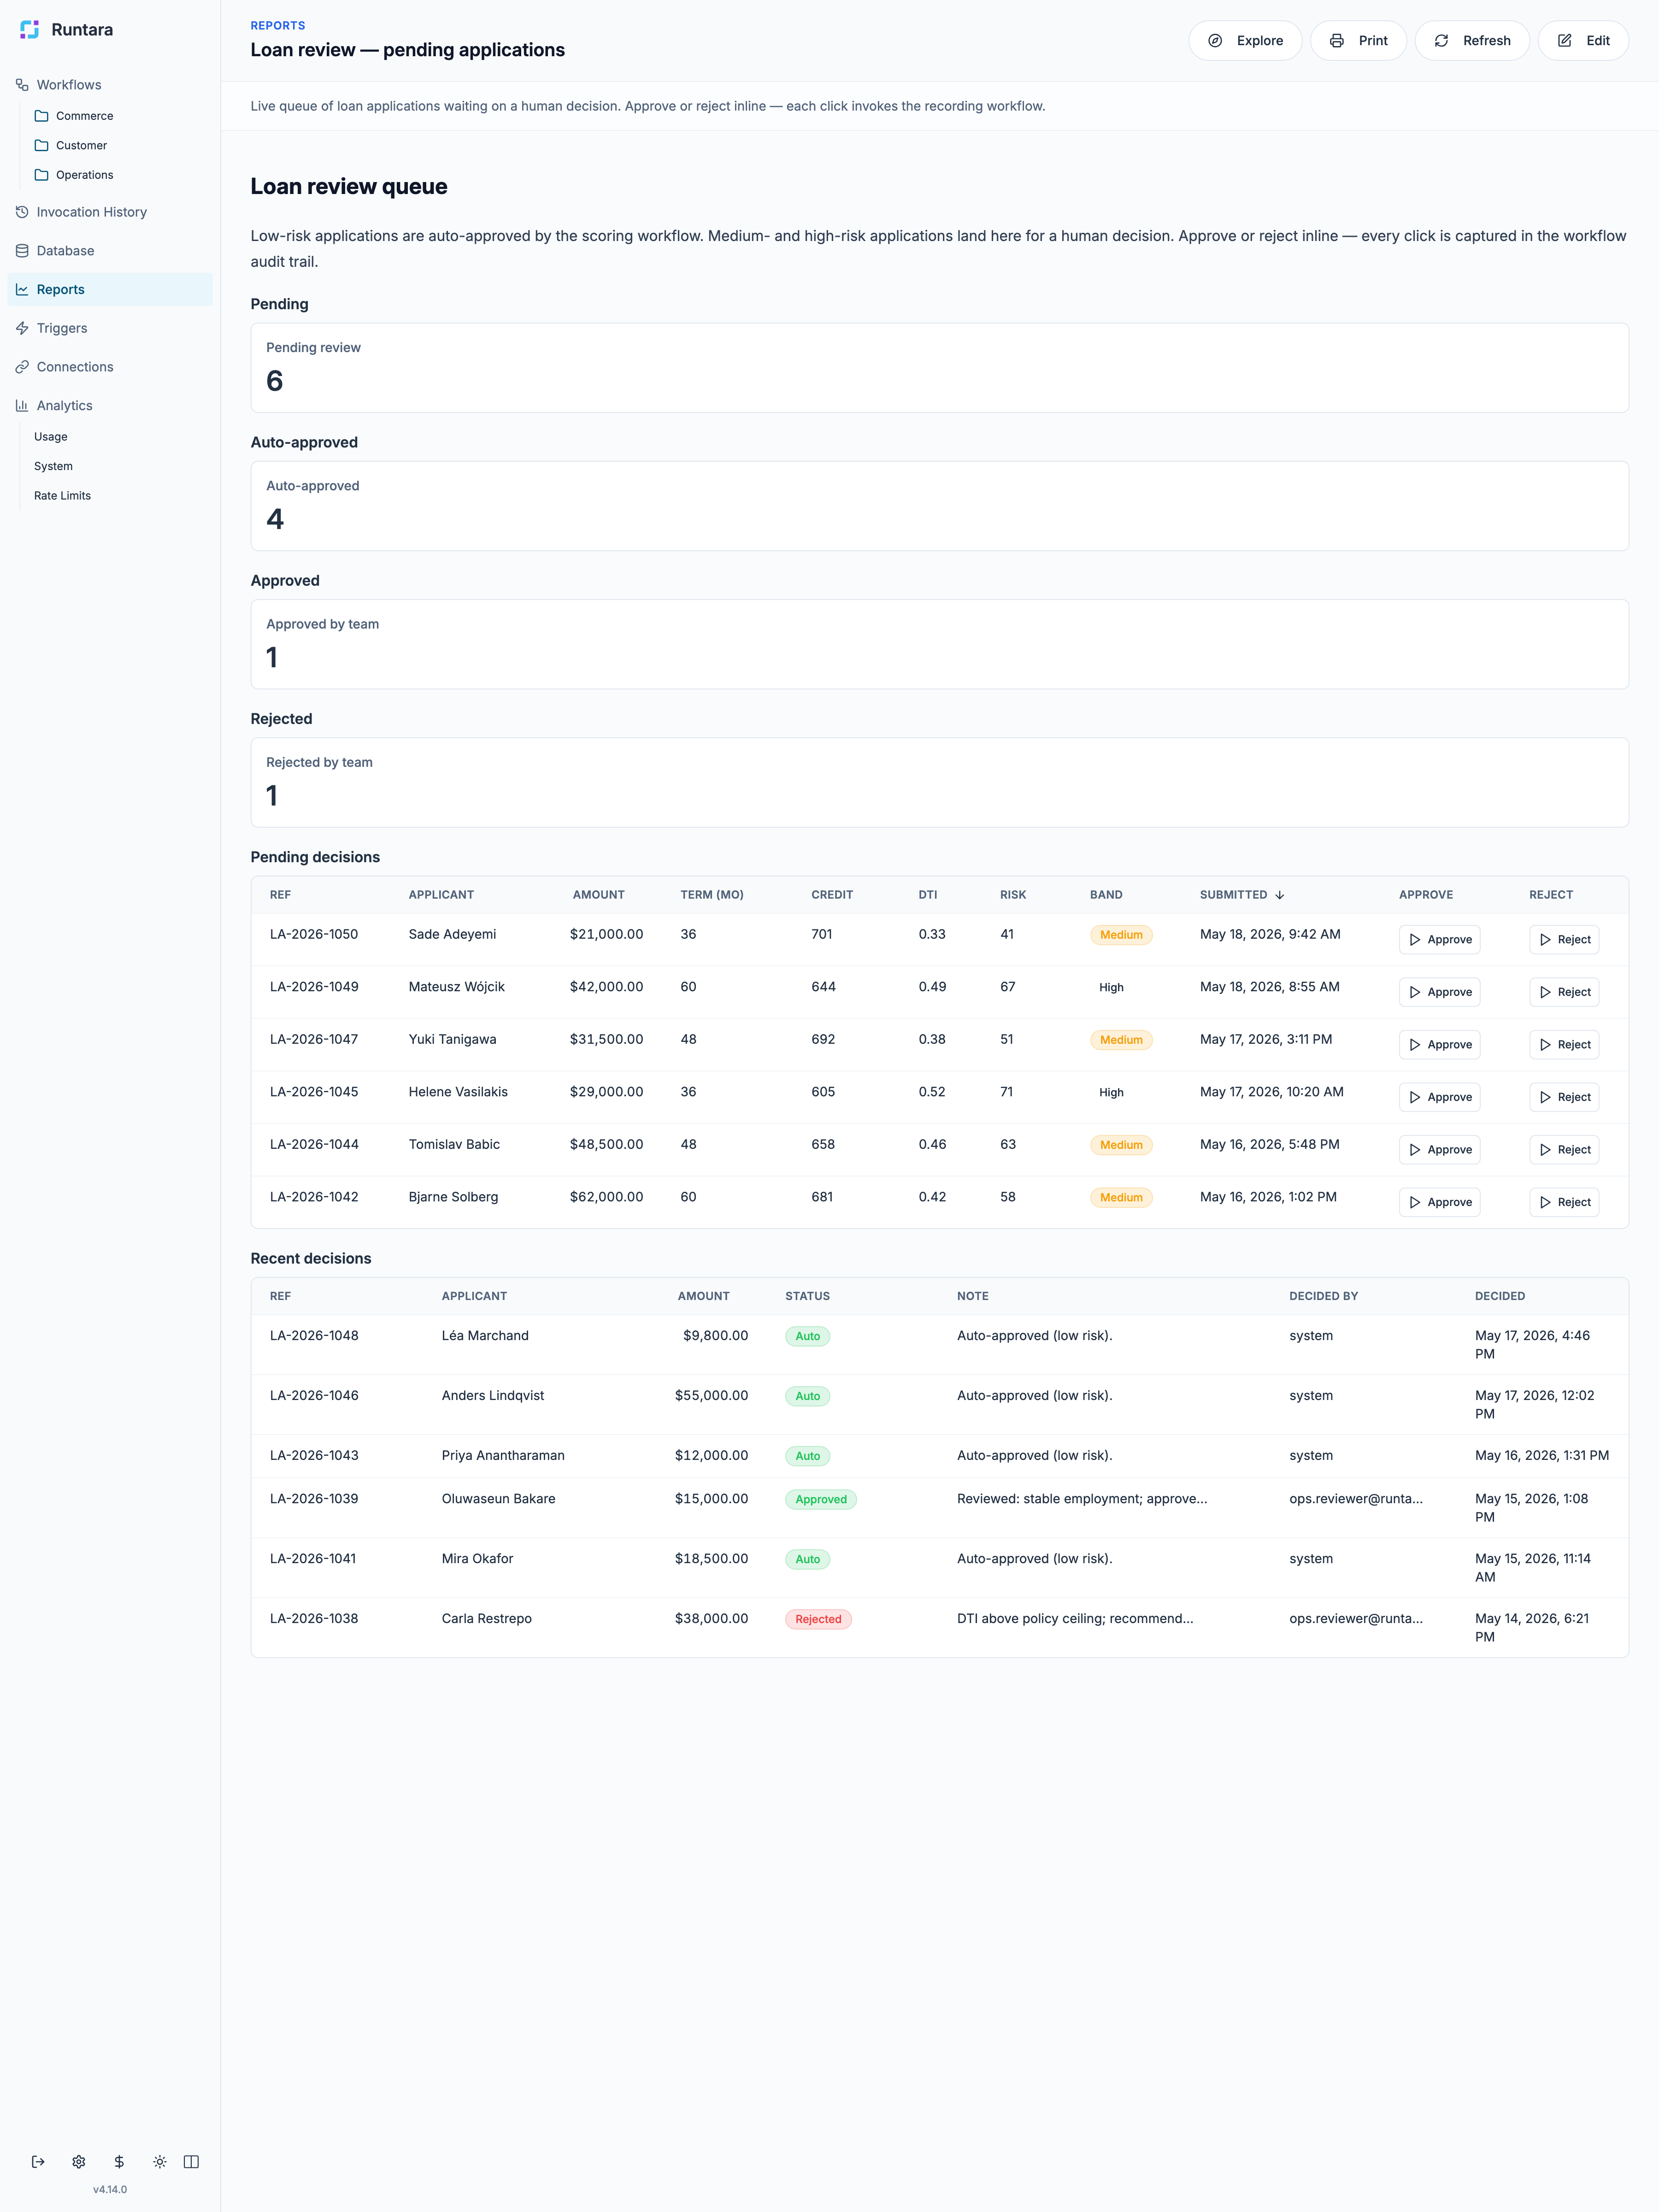
Task: Click the sign-out icon at sidebar bottom
Action: pyautogui.click(x=38, y=2162)
